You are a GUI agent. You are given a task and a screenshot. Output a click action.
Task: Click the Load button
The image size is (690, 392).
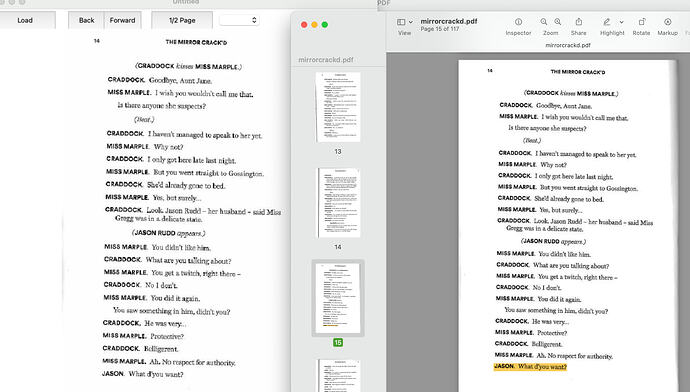(25, 20)
